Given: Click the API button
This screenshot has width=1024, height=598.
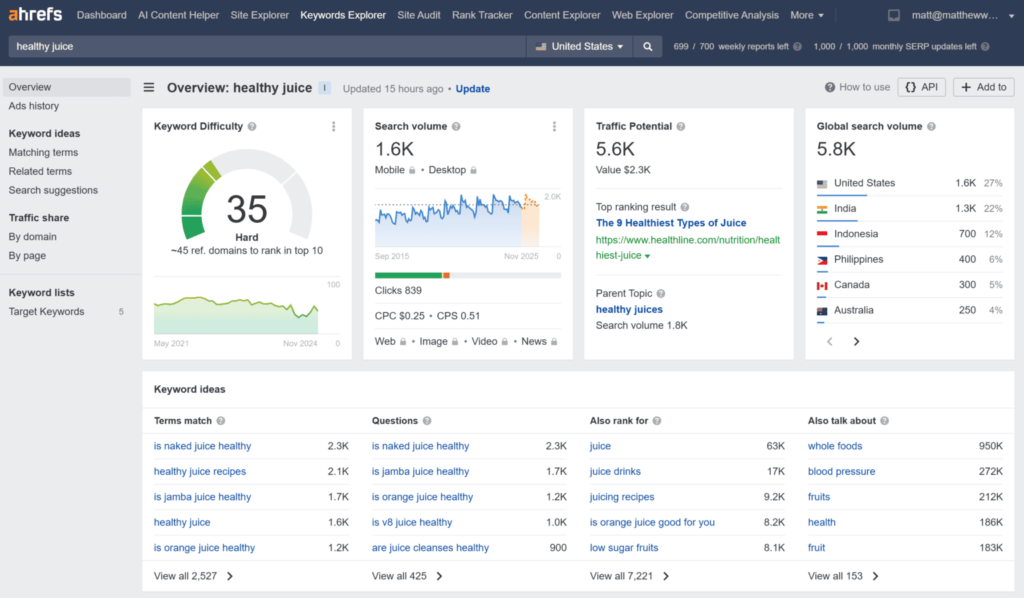Looking at the screenshot, I should pos(921,87).
